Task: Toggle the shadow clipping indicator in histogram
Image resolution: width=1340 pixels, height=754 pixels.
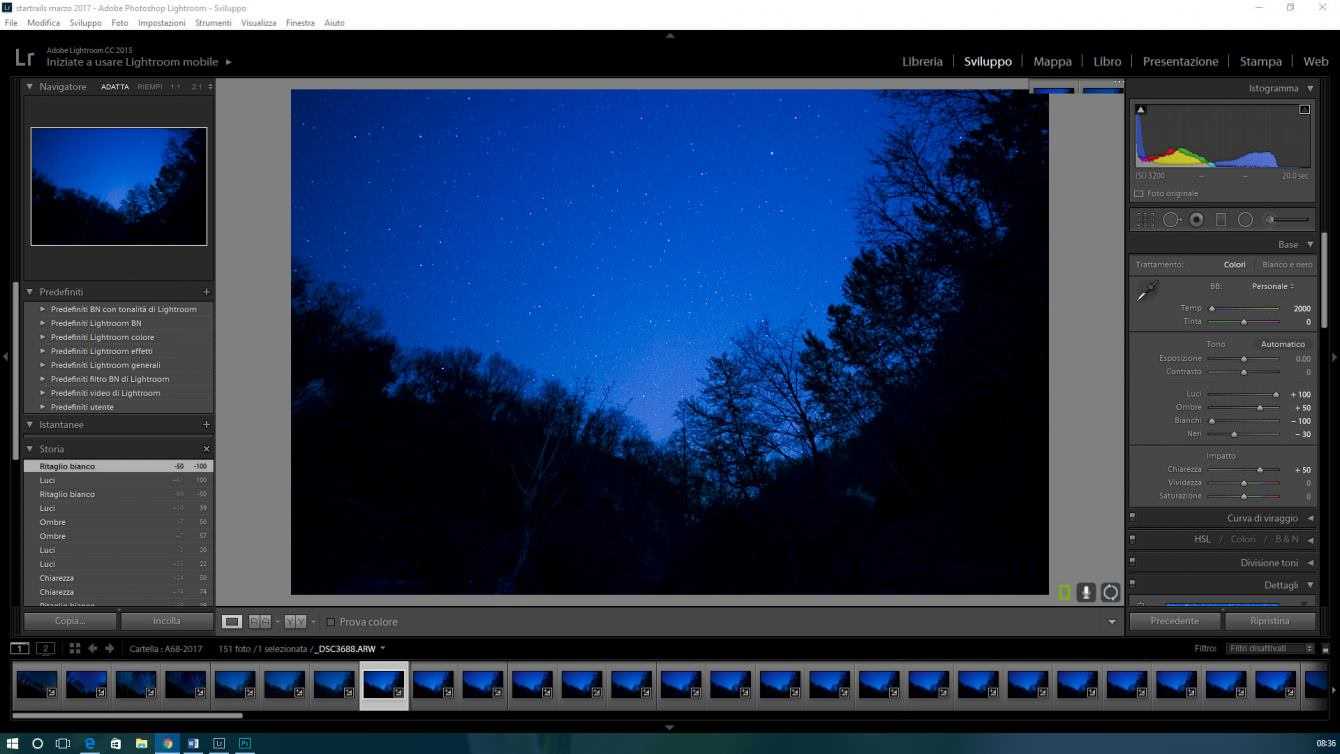Action: click(x=1141, y=110)
